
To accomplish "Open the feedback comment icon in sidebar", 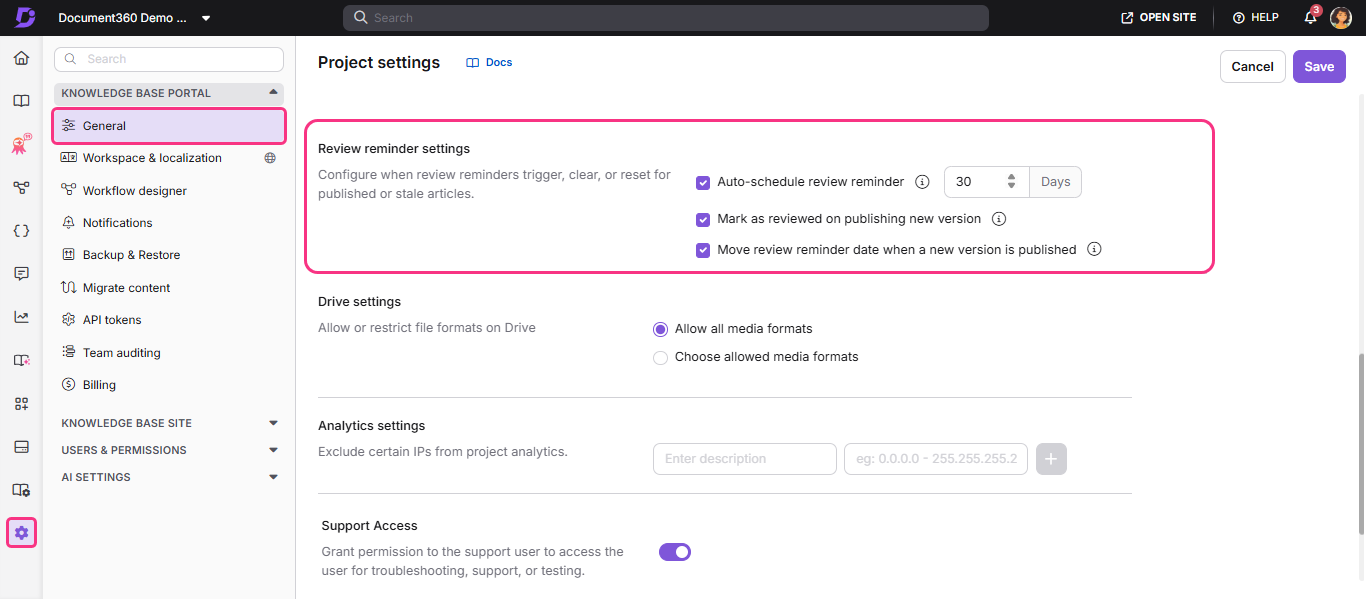I will pos(21,273).
